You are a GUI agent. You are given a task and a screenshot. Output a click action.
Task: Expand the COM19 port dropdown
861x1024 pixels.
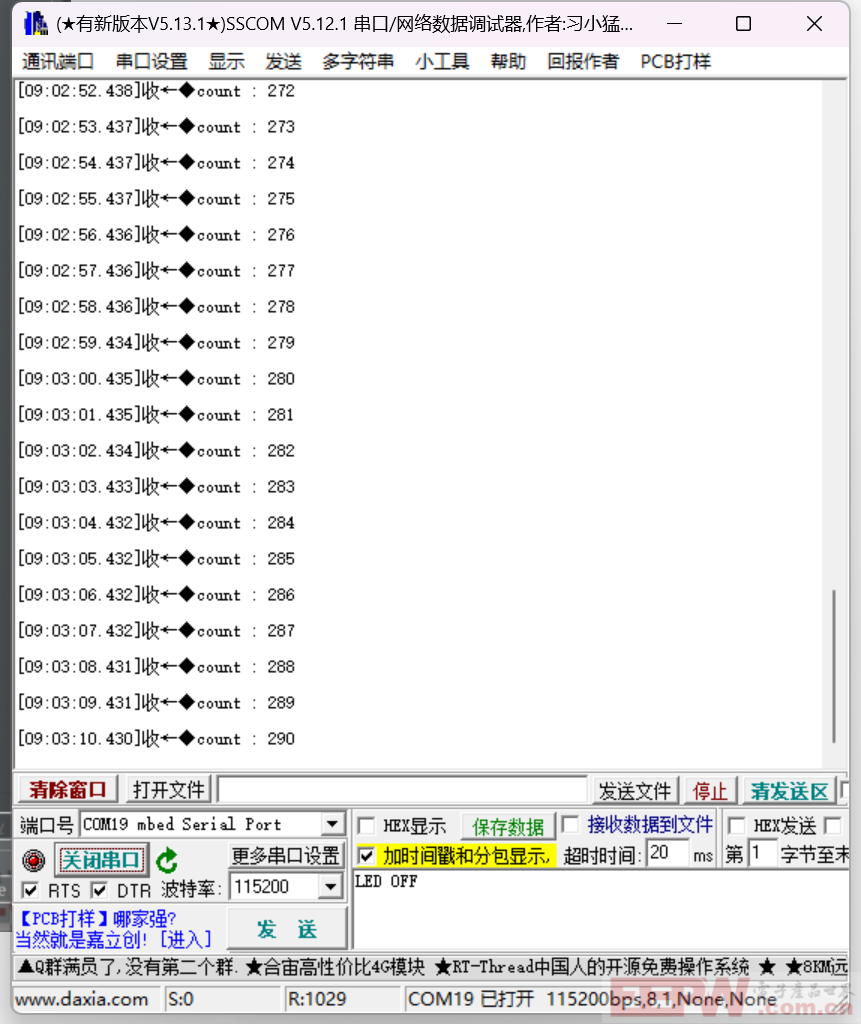coord(333,824)
